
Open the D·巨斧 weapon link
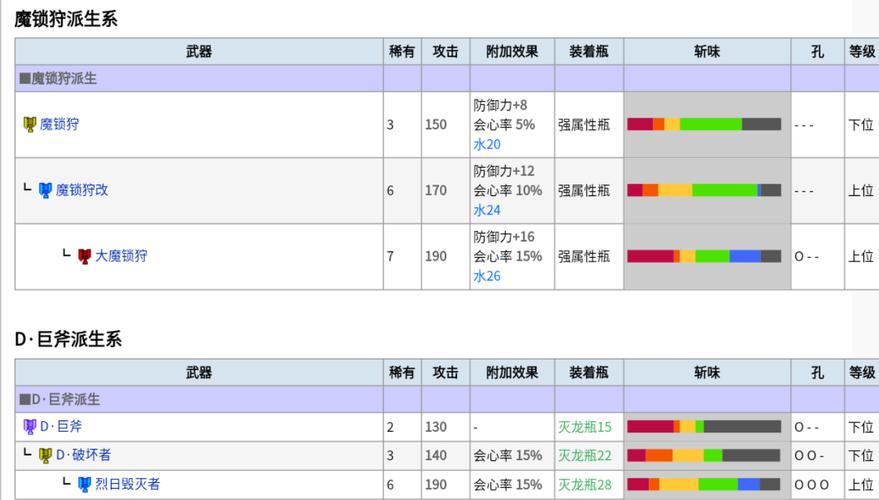[61, 427]
